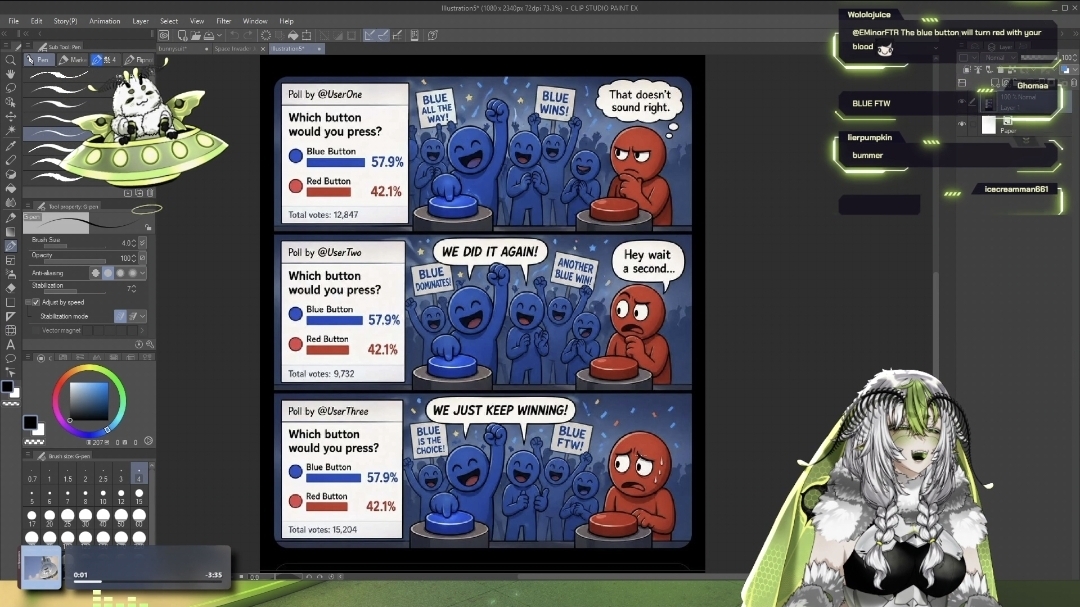Toggle the Adjust by speed checkbox
Screen dimensions: 1080x607
pos(37,302)
